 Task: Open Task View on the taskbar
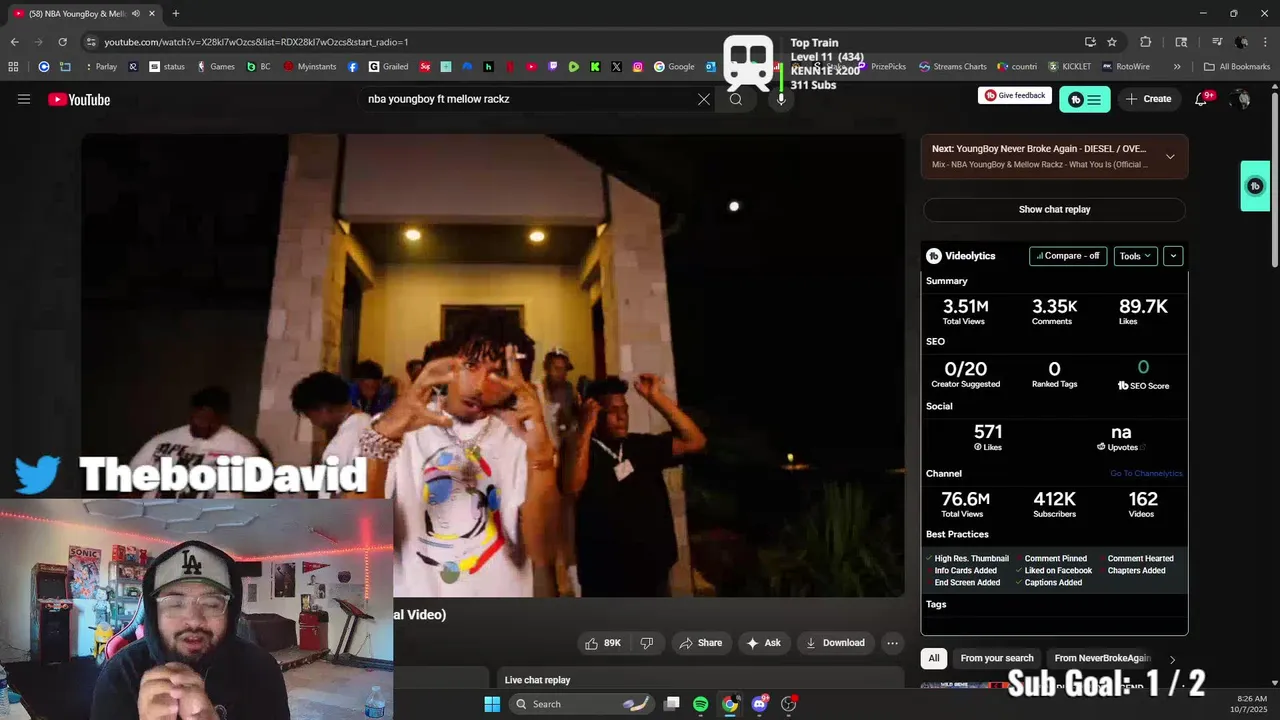pos(672,704)
